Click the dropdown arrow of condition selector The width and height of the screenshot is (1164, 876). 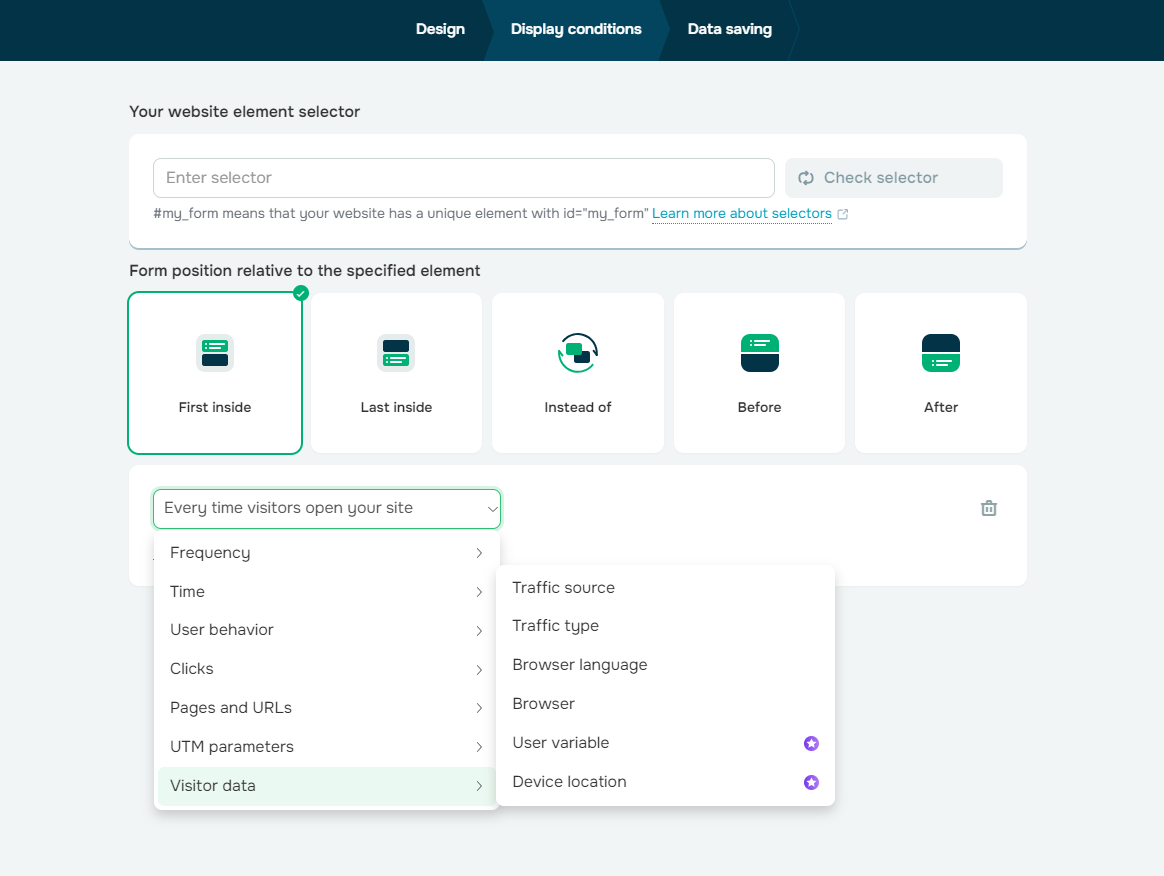click(491, 509)
